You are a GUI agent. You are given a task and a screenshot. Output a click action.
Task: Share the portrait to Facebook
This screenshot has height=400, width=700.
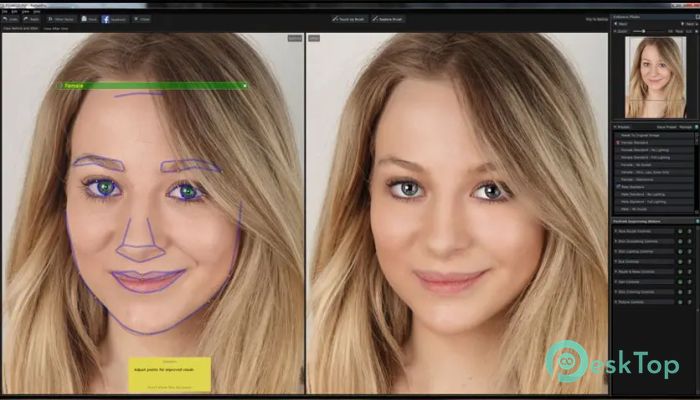[x=115, y=19]
